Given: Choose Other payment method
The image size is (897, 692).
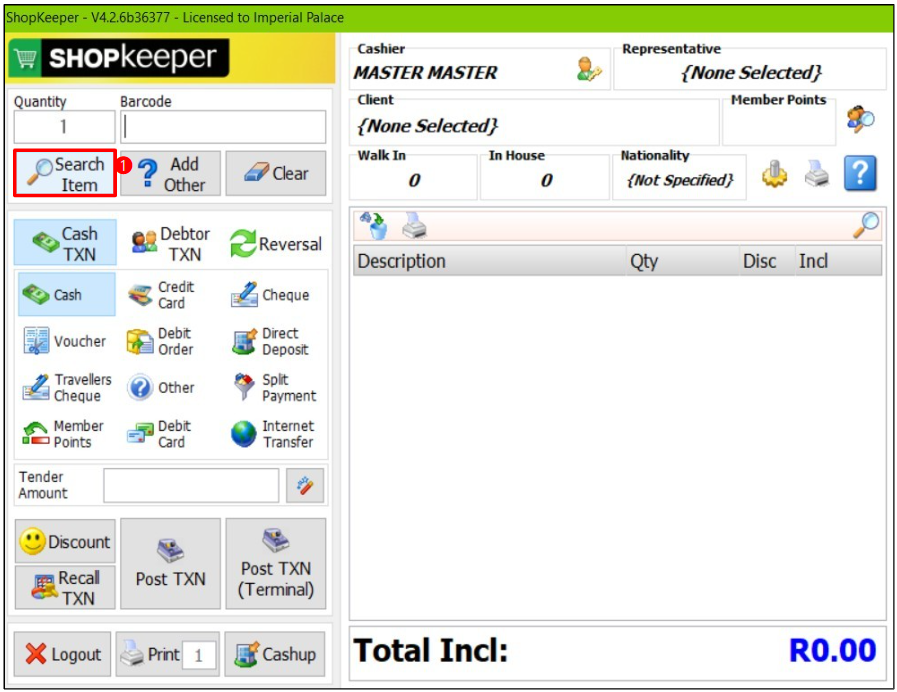Looking at the screenshot, I should pyautogui.click(x=161, y=387).
